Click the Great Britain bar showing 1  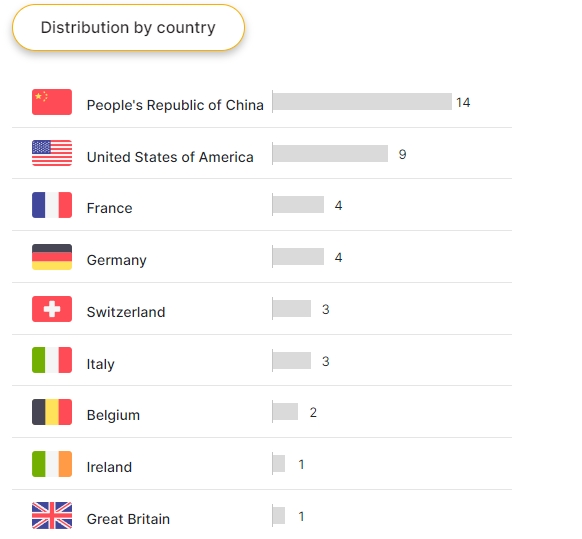tap(279, 516)
